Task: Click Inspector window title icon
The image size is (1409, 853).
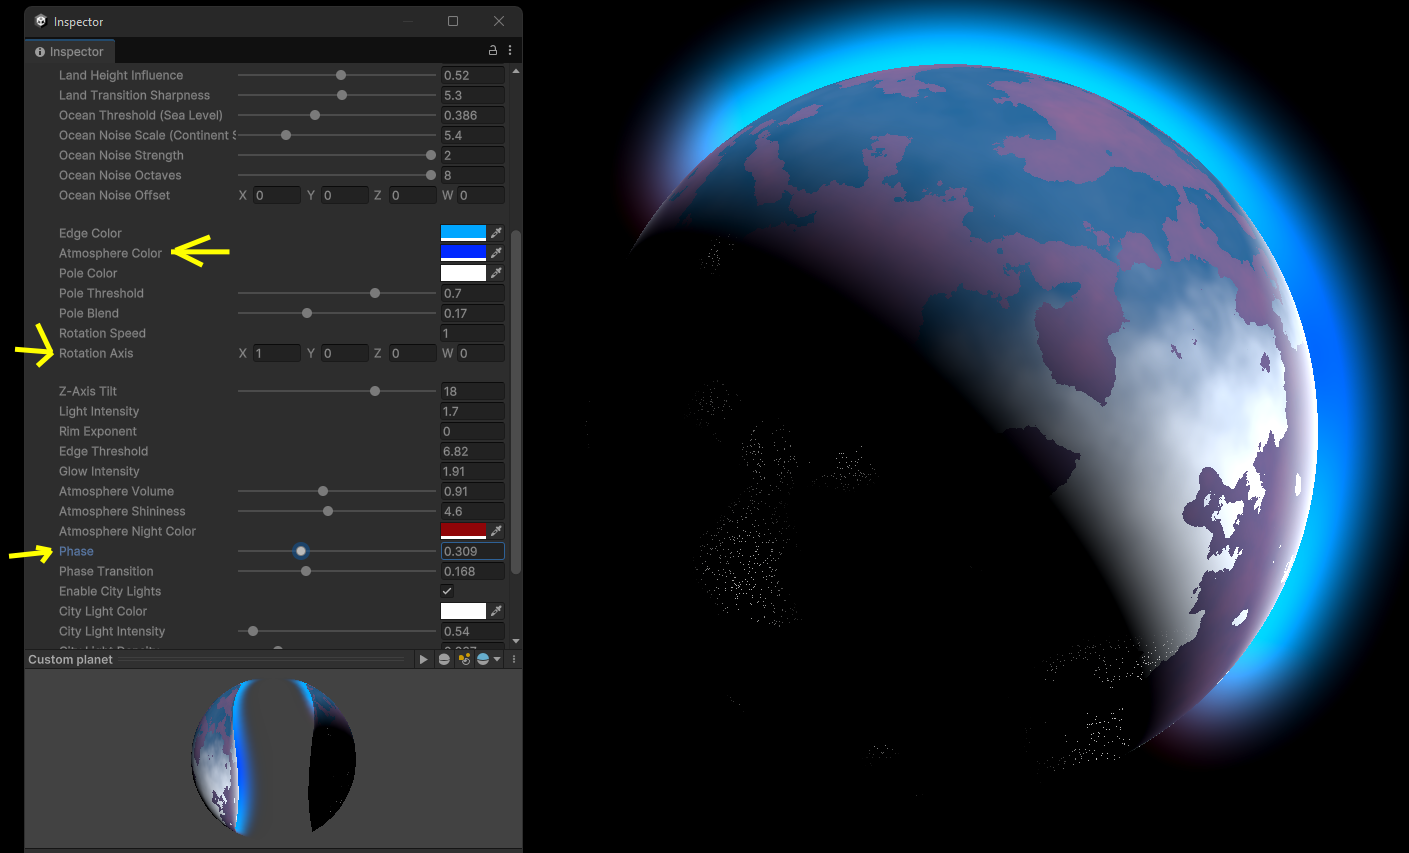Action: [x=41, y=21]
